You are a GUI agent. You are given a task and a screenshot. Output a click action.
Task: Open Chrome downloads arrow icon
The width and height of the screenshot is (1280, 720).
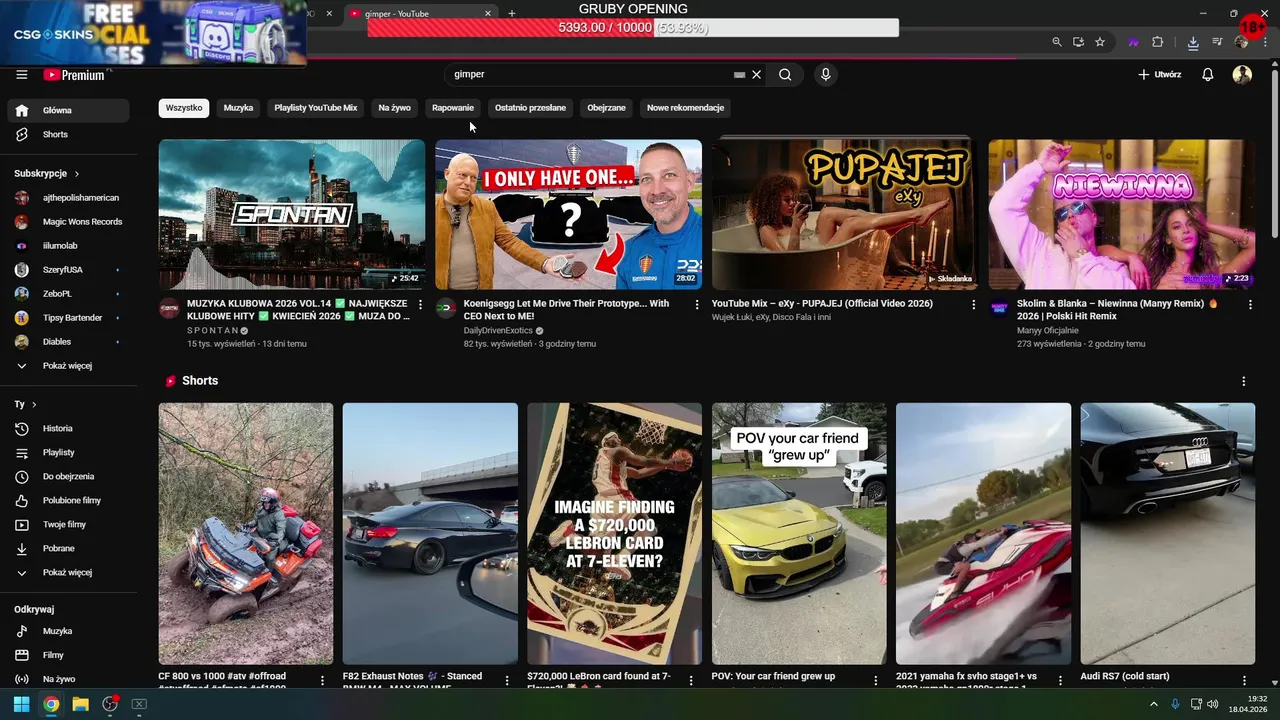[1193, 42]
